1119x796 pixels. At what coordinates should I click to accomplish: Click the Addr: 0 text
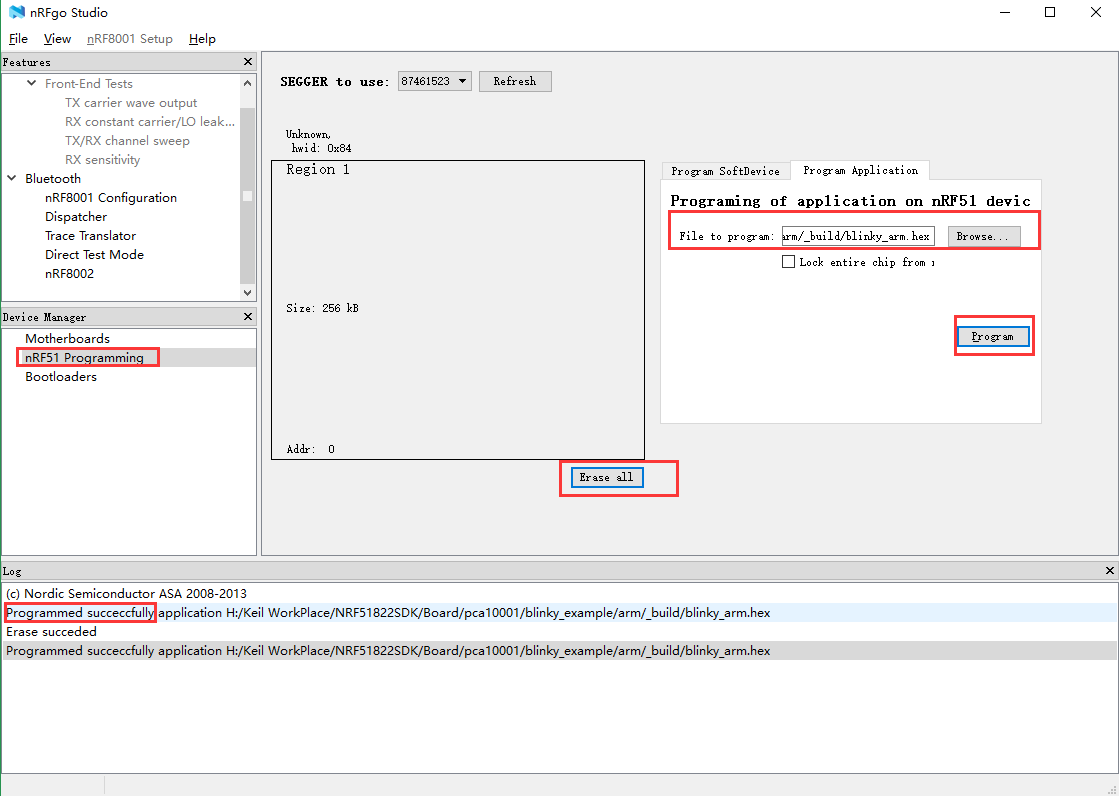pyautogui.click(x=310, y=449)
